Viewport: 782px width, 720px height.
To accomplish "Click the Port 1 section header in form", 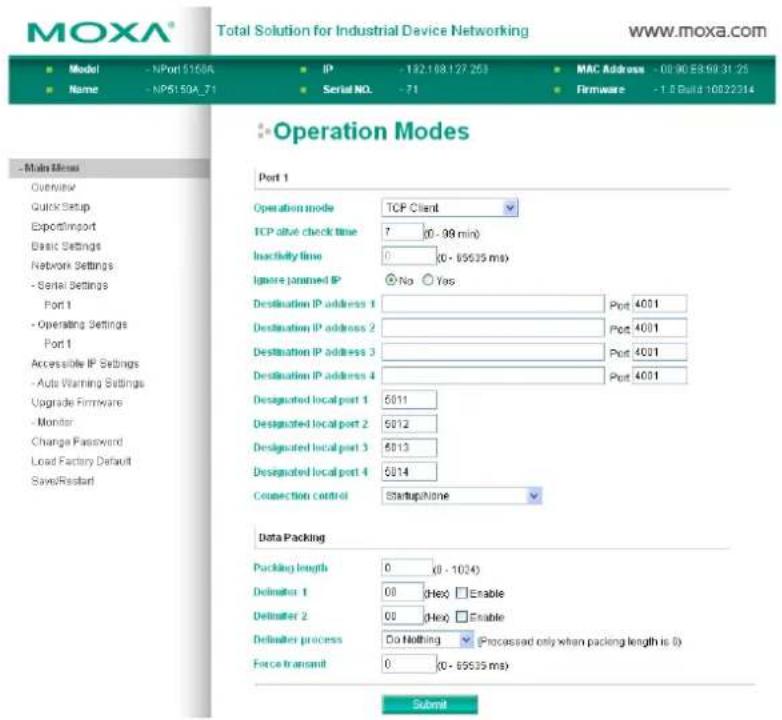I will (273, 178).
